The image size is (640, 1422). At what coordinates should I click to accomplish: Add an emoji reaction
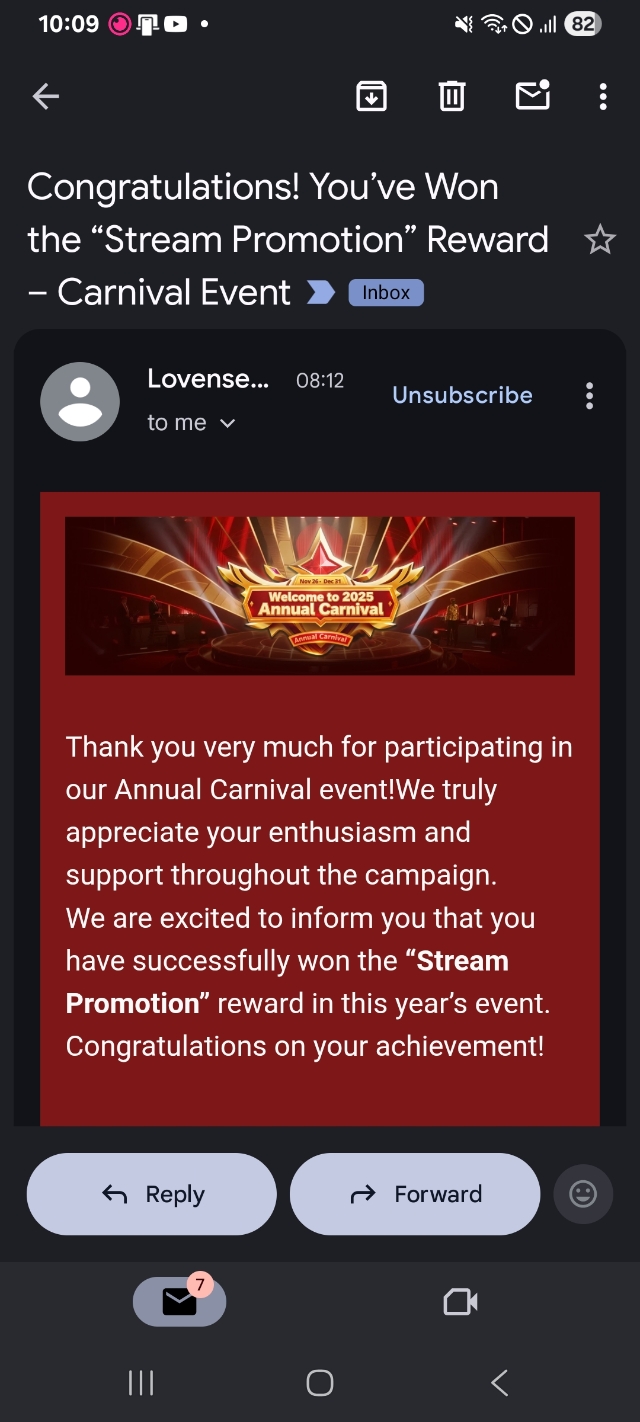tap(583, 1194)
